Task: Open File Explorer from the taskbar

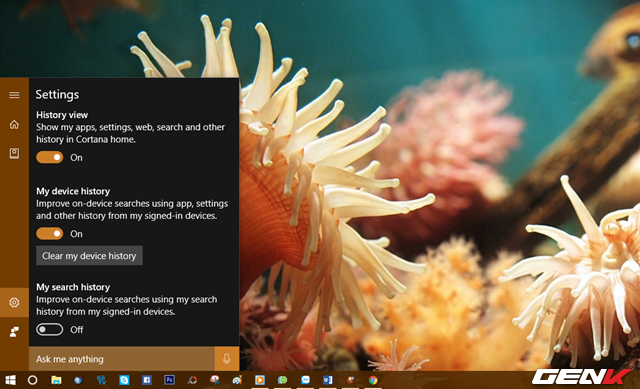Action: 56,380
